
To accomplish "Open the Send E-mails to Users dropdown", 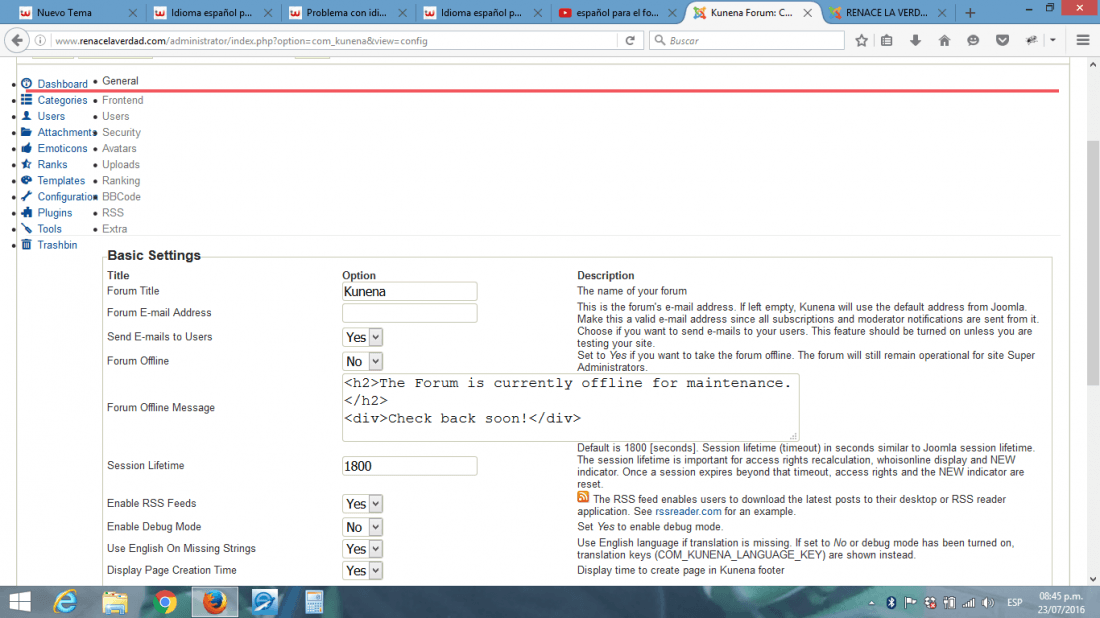I will (362, 337).
